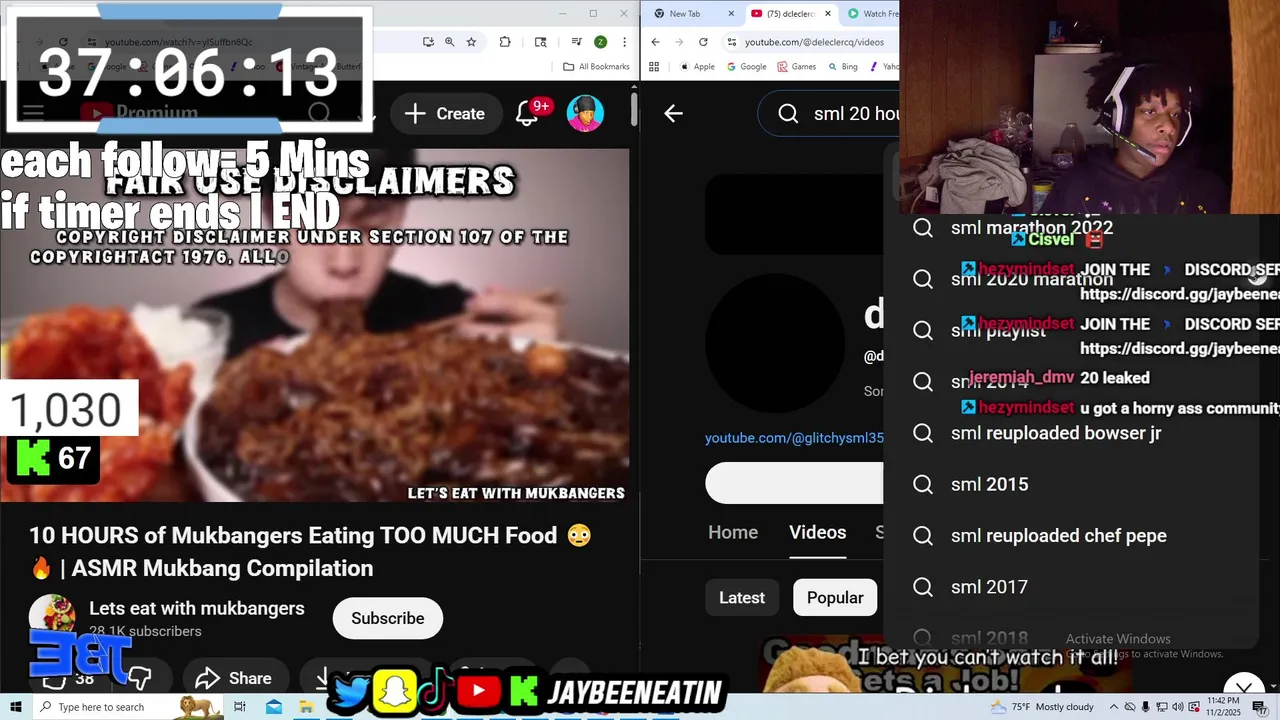Image resolution: width=1280 pixels, height=720 pixels.
Task: Sort channel videos by Popular
Action: [x=835, y=598]
